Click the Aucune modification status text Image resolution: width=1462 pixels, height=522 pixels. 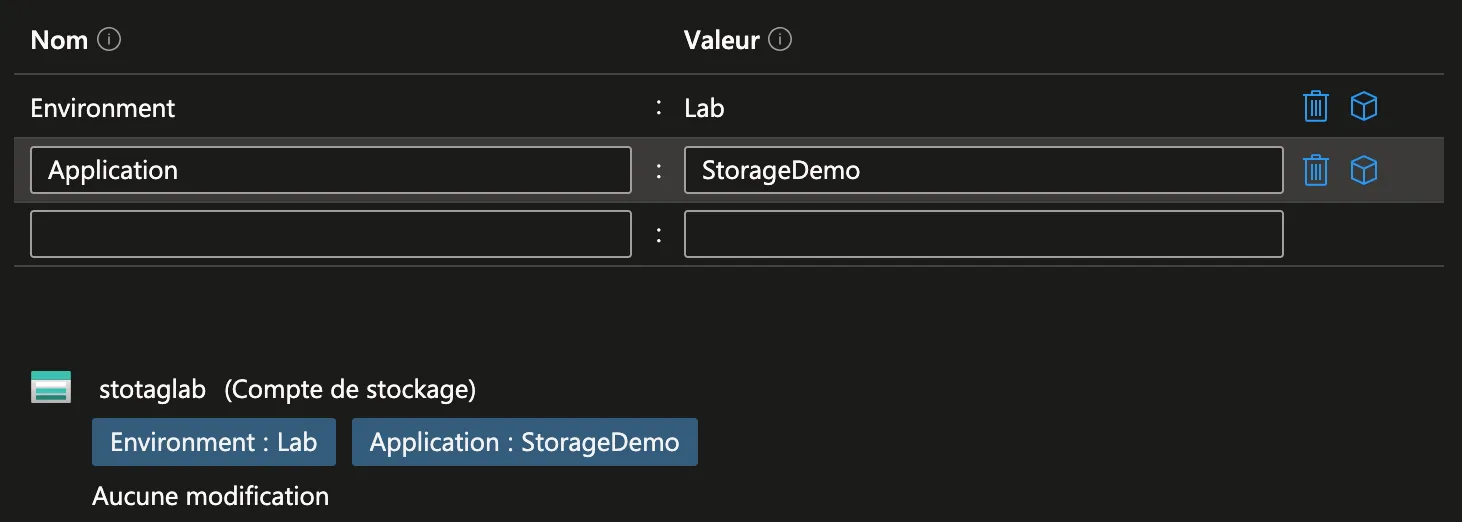pos(211,496)
